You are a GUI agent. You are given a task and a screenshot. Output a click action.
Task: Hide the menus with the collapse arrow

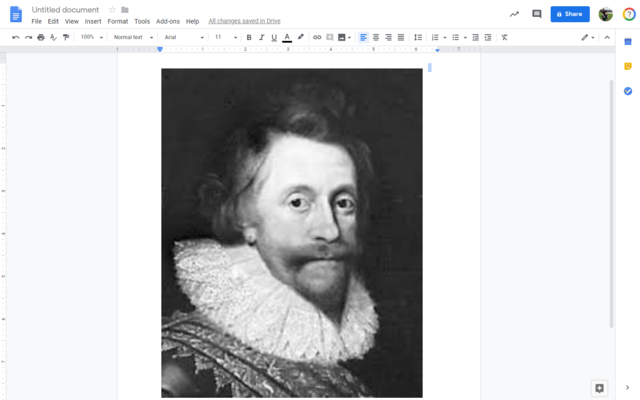click(607, 37)
